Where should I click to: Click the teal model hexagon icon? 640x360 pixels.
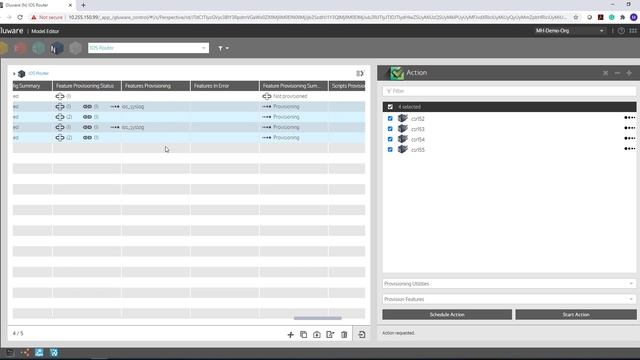[x=38, y=48]
